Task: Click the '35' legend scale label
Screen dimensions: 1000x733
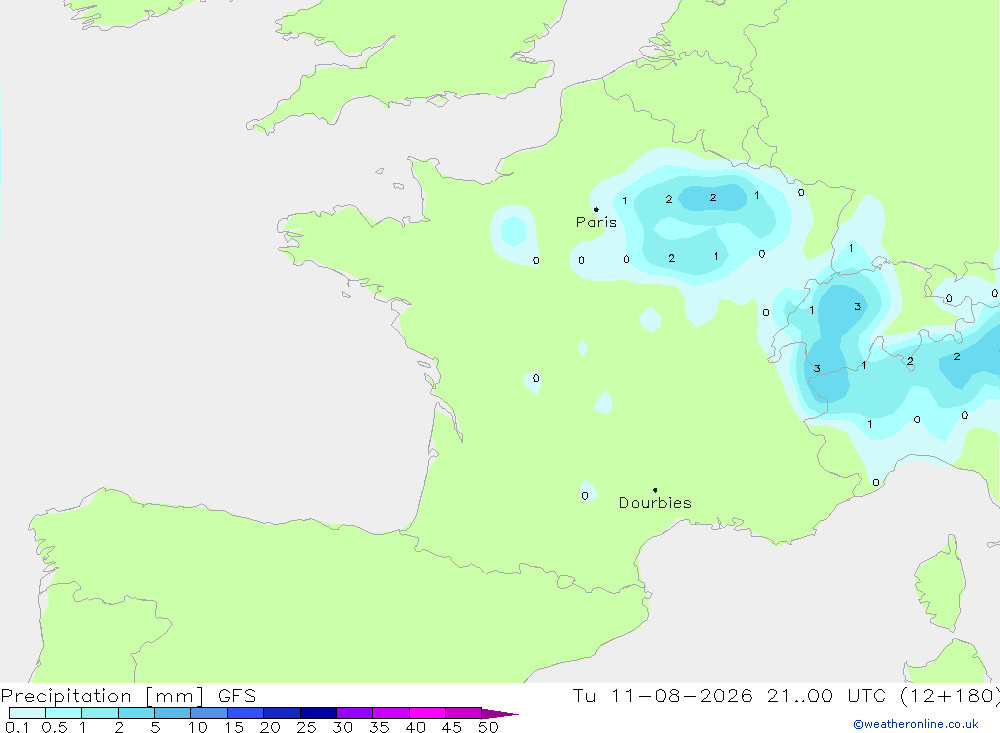Action: coord(379,727)
